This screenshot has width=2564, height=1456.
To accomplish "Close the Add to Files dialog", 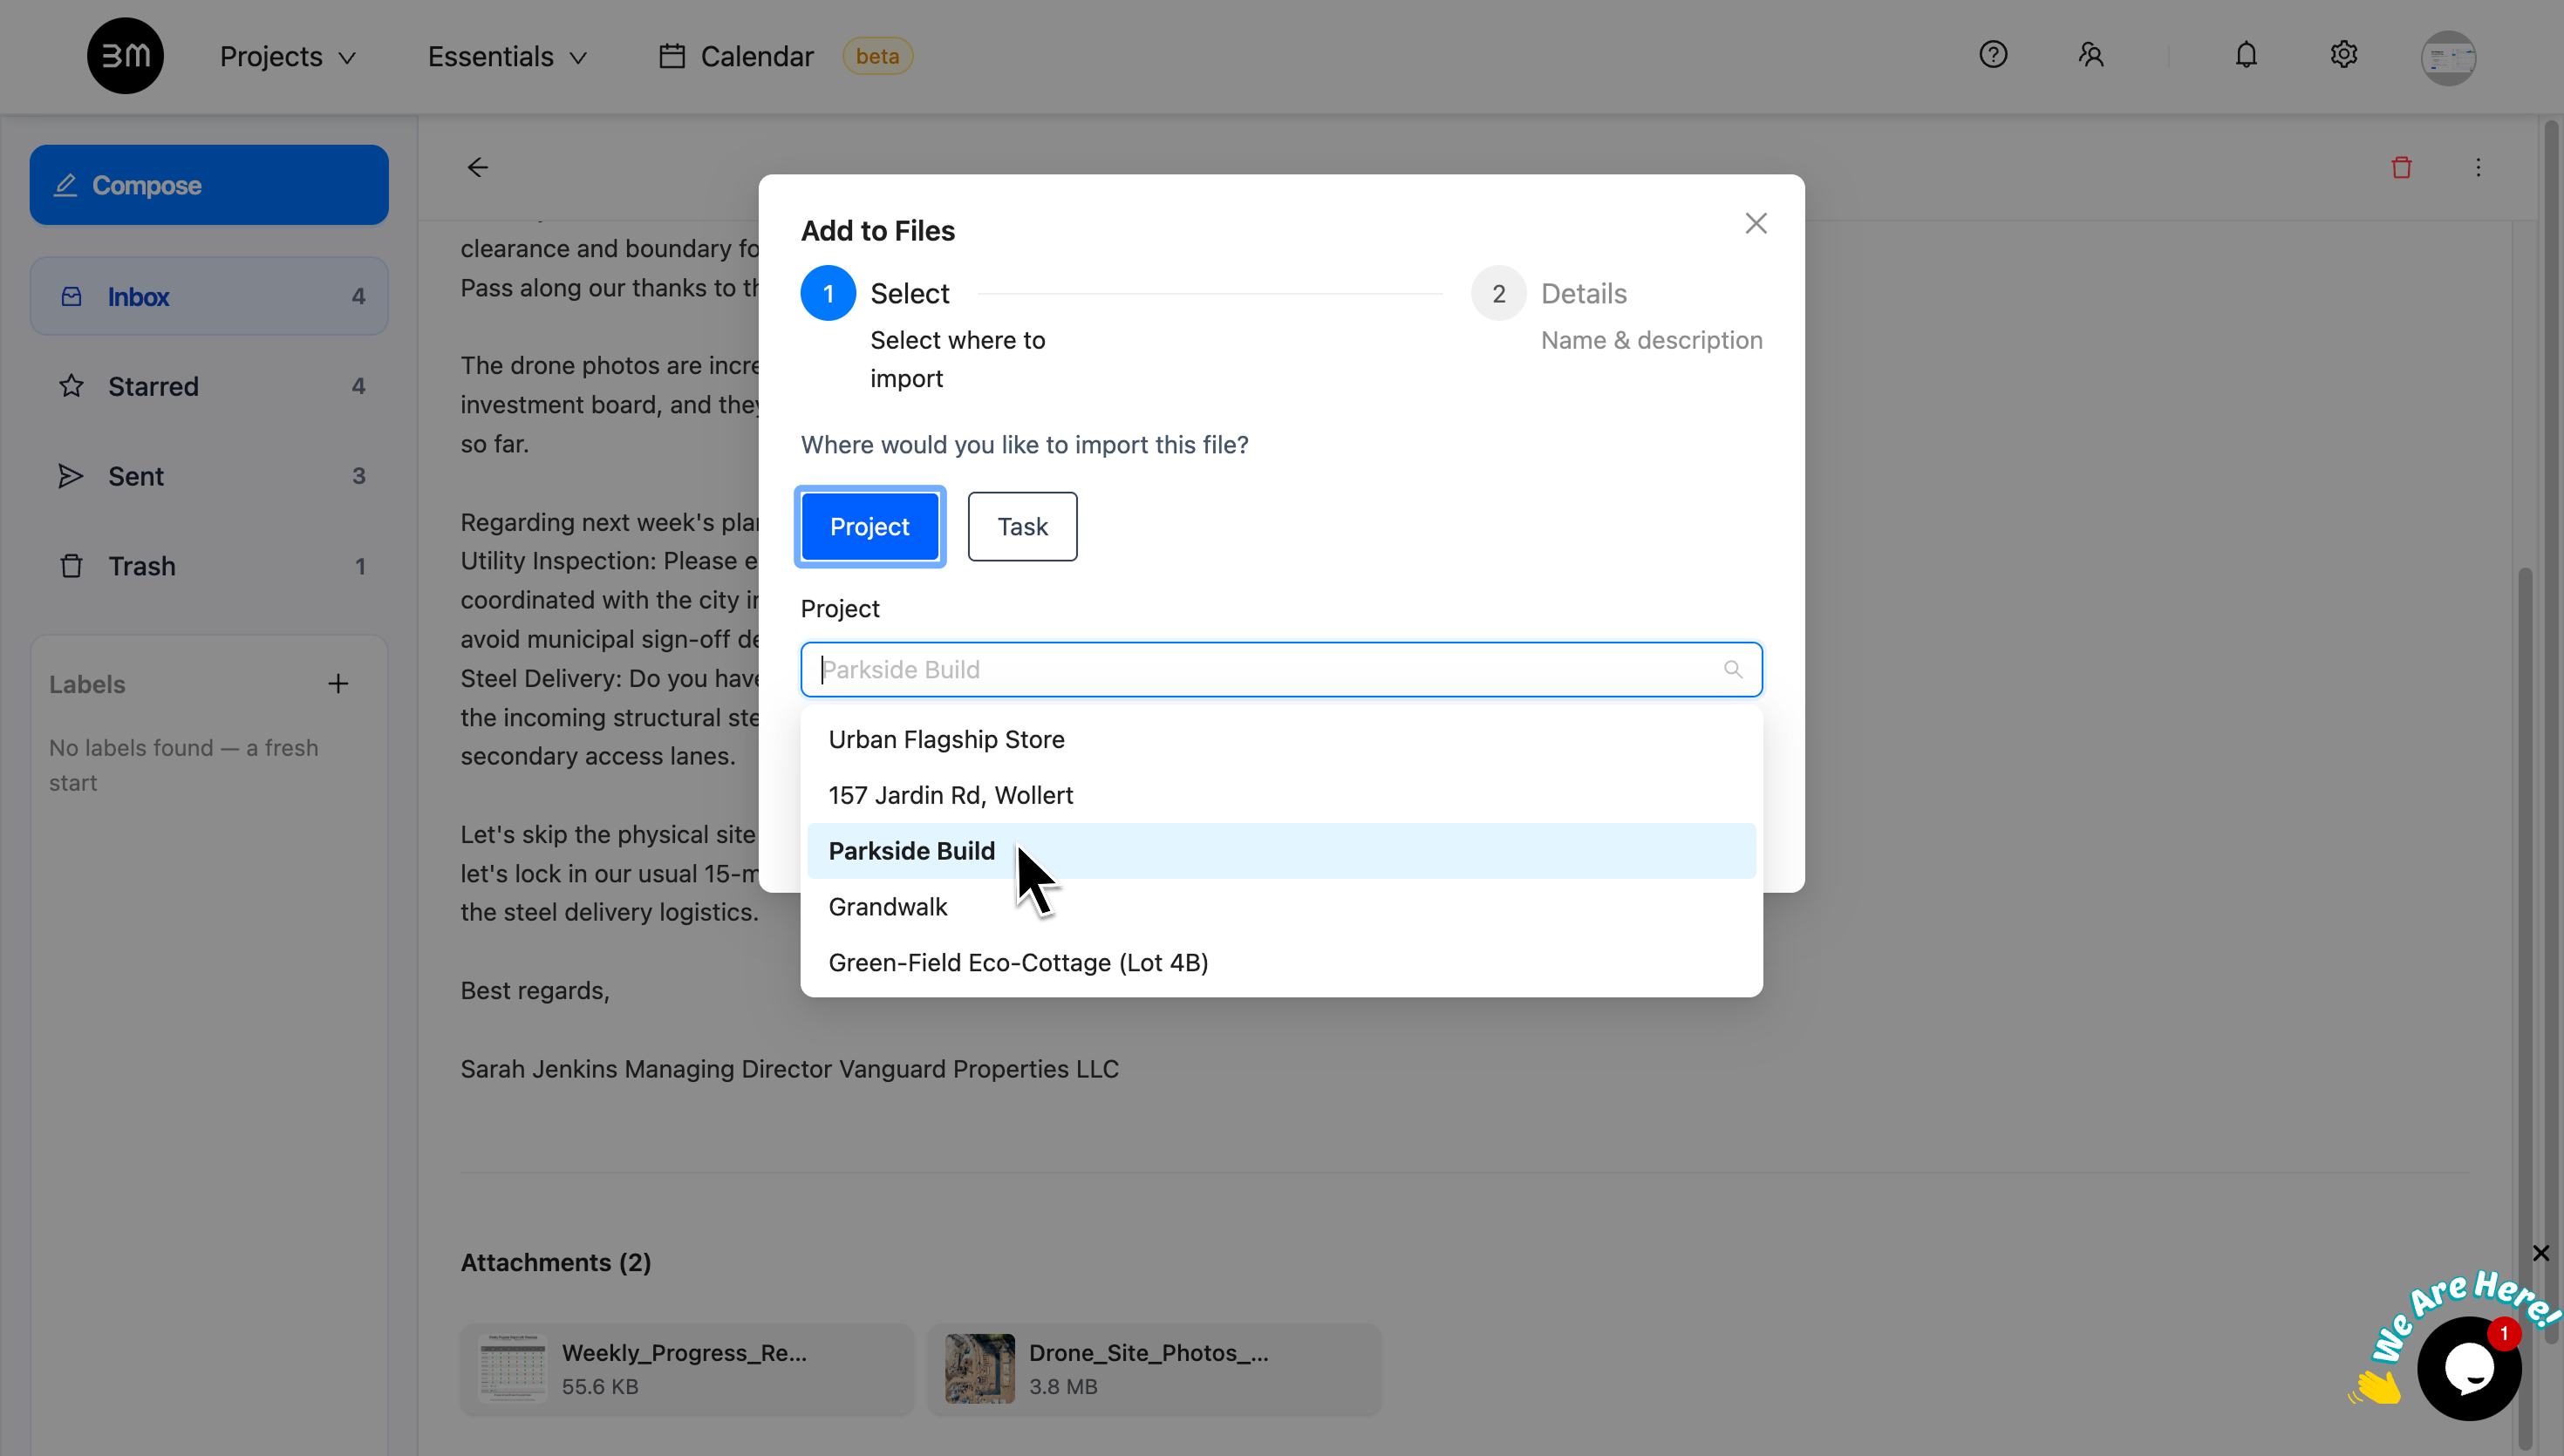I will point(1756,223).
